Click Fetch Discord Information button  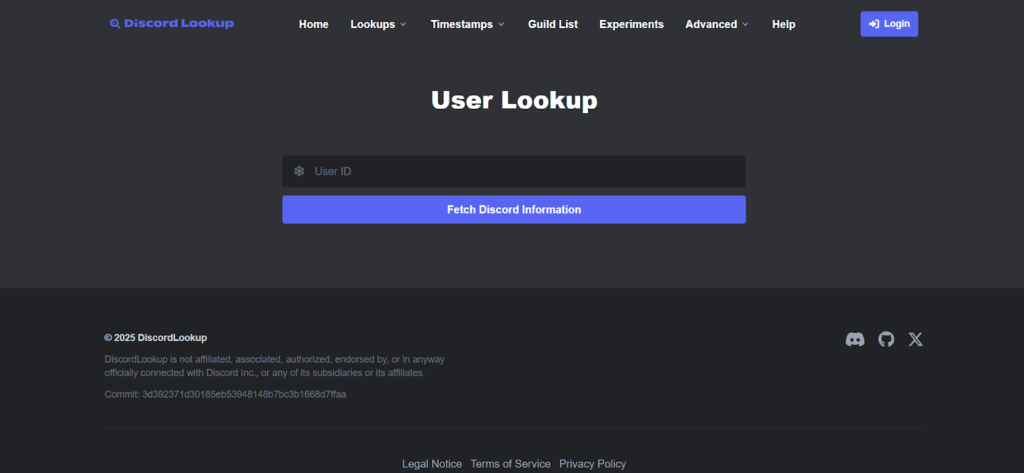click(513, 210)
